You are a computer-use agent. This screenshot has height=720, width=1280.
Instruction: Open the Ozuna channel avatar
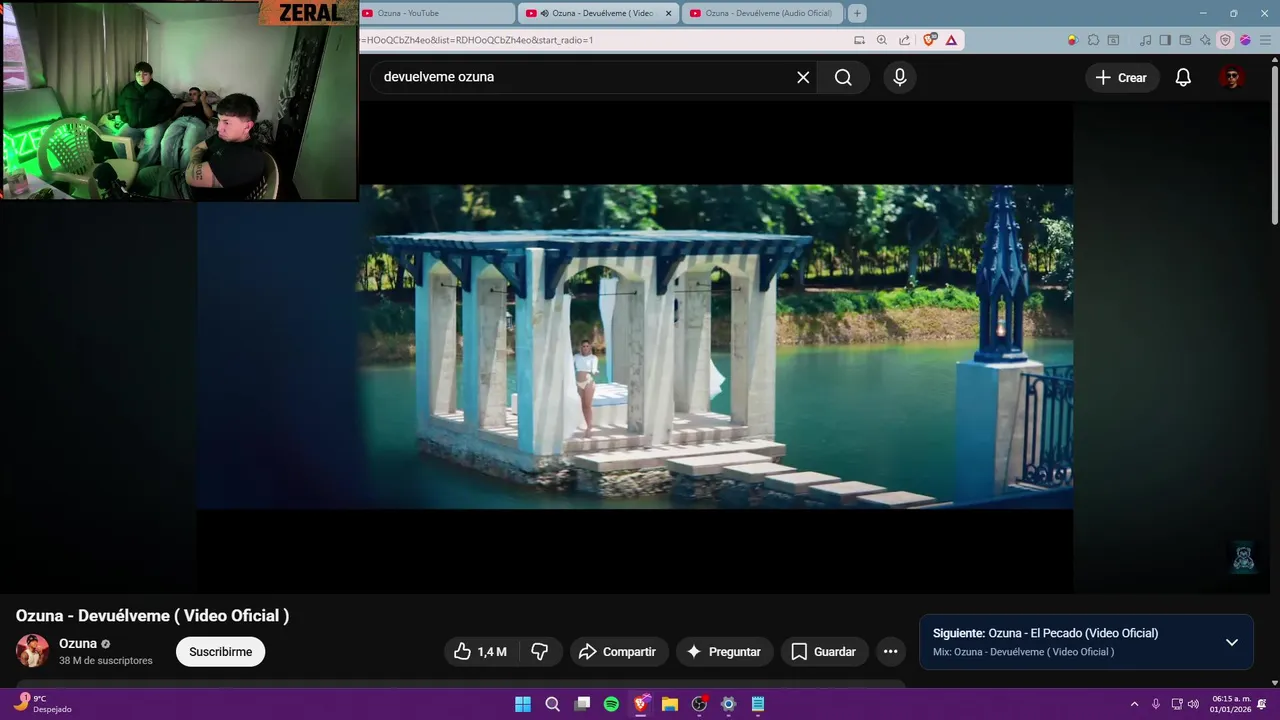pos(32,651)
